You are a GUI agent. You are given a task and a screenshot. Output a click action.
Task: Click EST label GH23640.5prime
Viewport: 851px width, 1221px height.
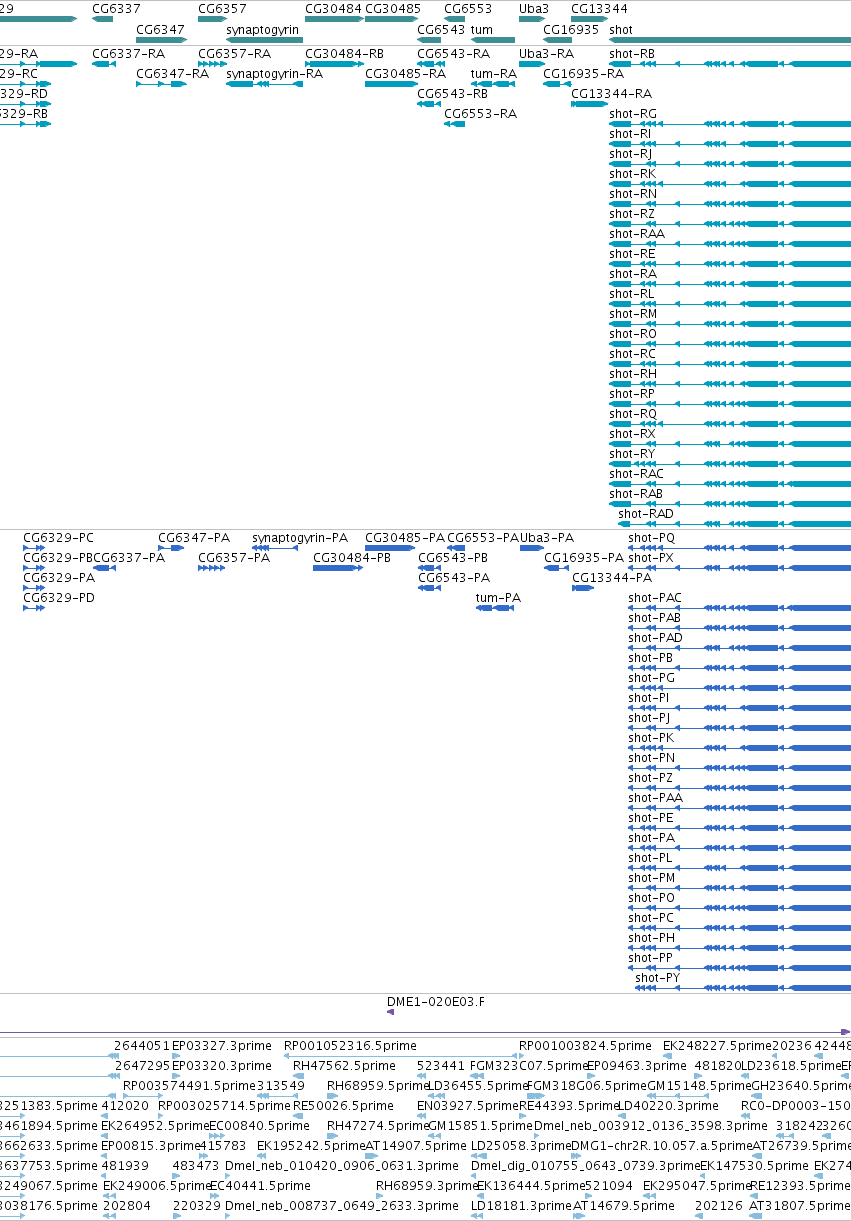click(800, 1086)
